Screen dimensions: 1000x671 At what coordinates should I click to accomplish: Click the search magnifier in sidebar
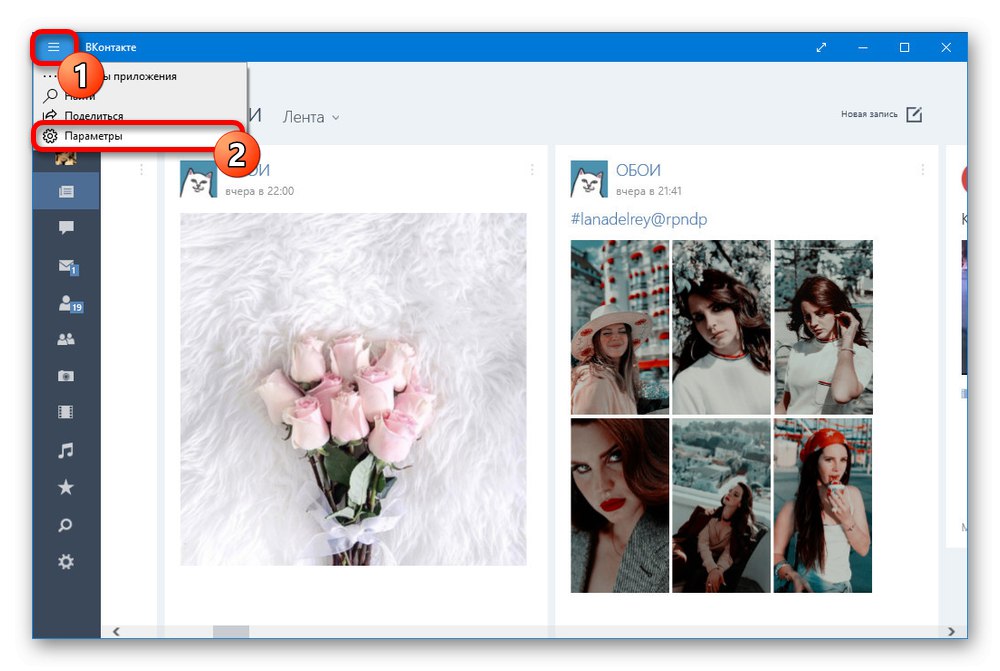pos(66,525)
